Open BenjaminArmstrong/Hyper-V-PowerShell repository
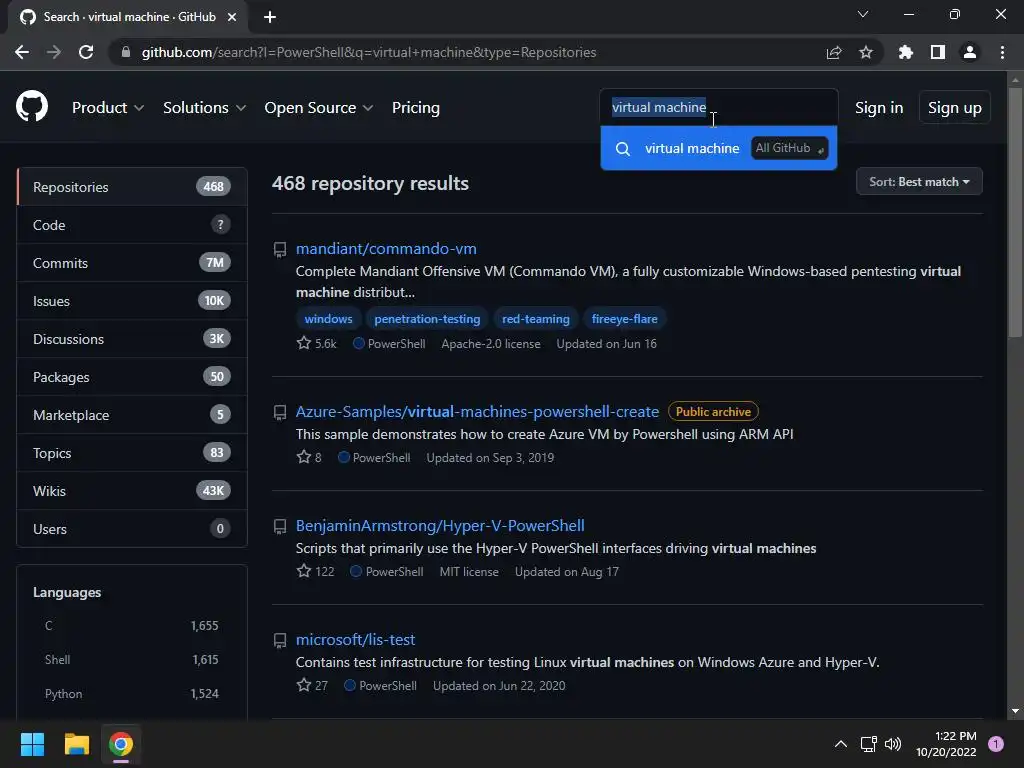 click(440, 526)
